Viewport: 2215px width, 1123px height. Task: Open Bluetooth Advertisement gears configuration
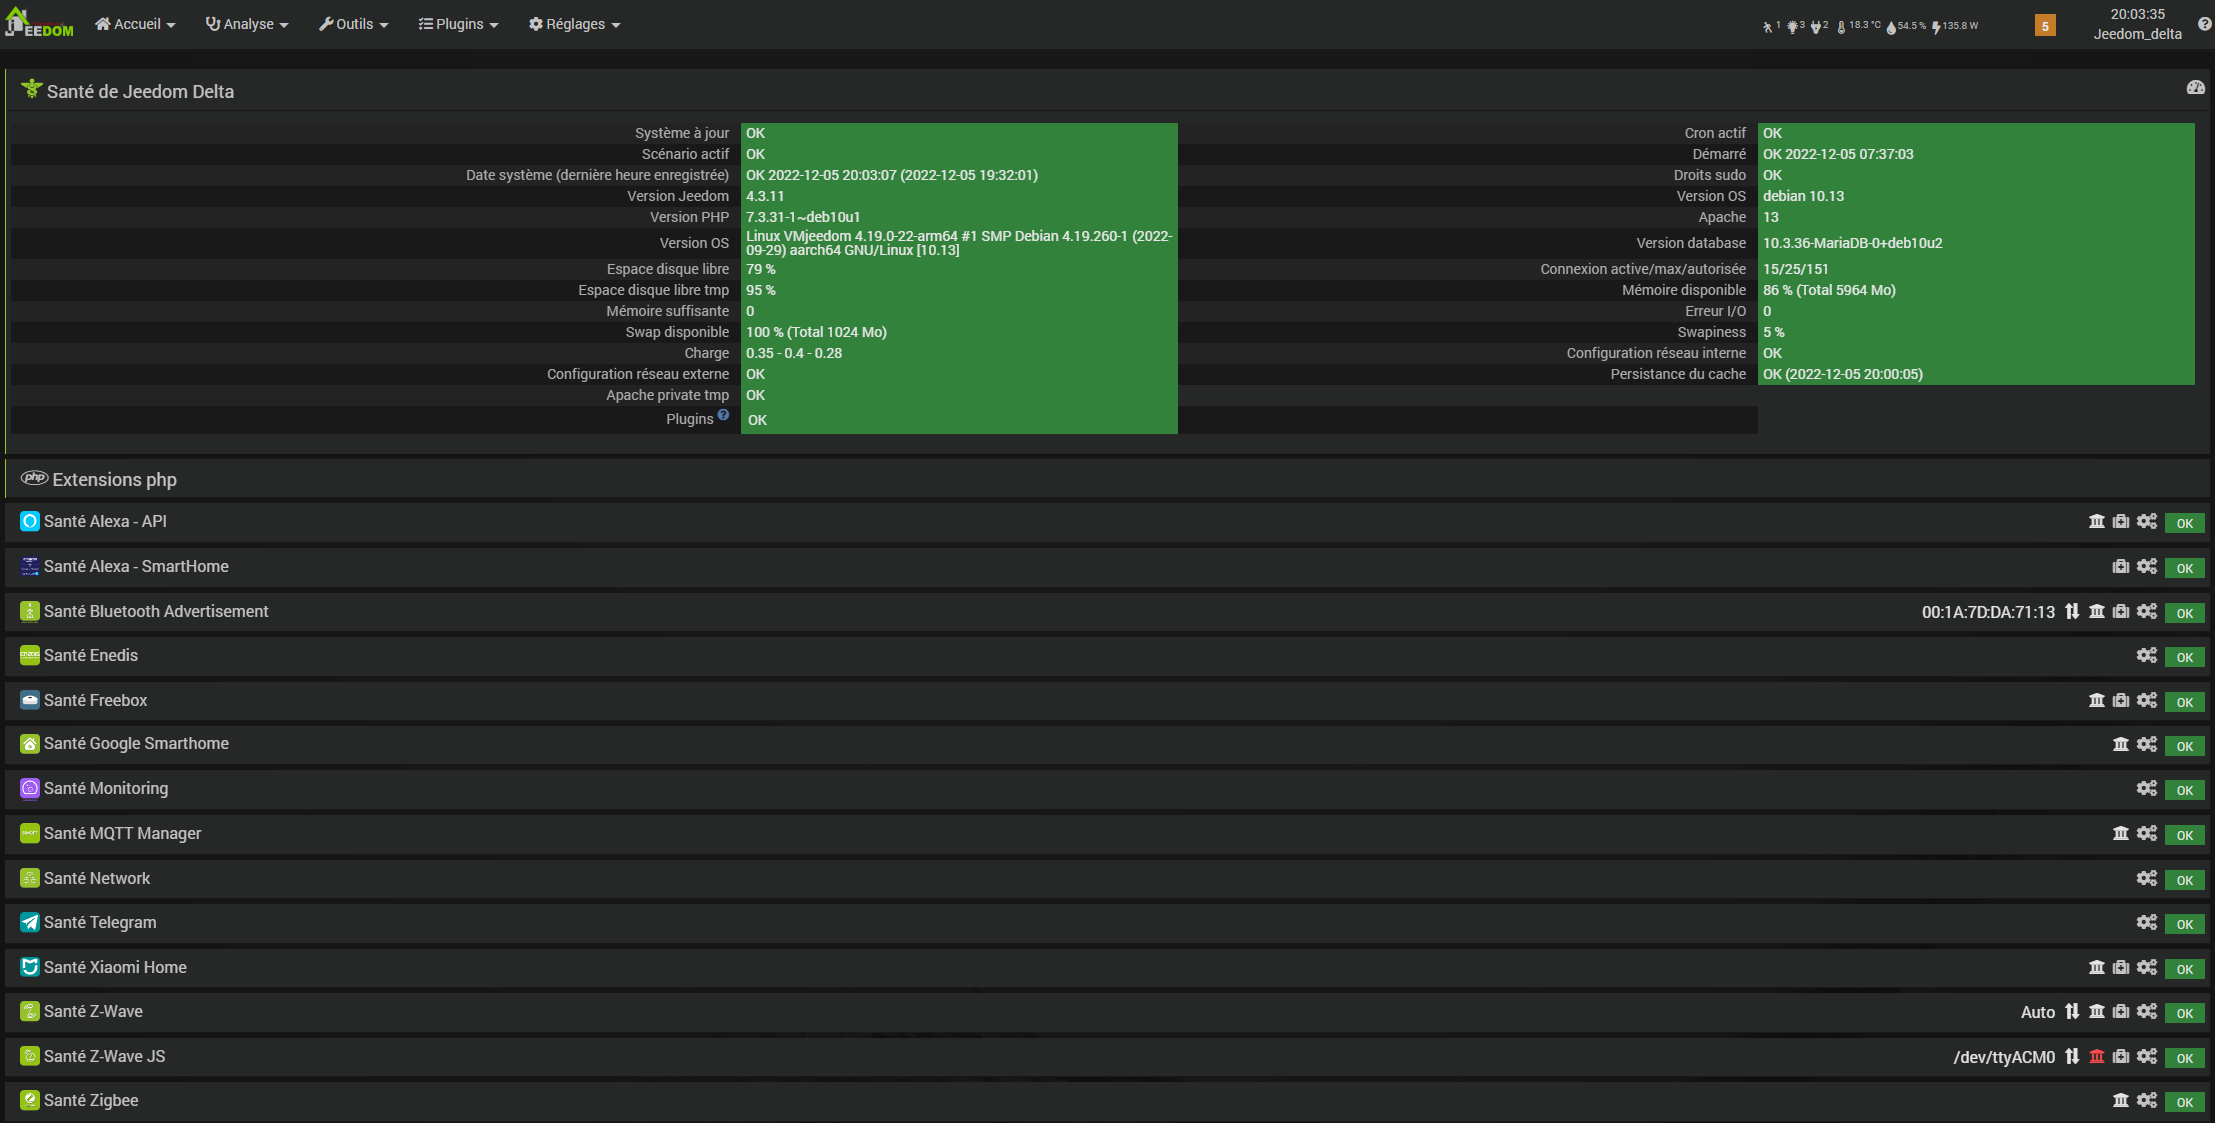pos(2147,611)
